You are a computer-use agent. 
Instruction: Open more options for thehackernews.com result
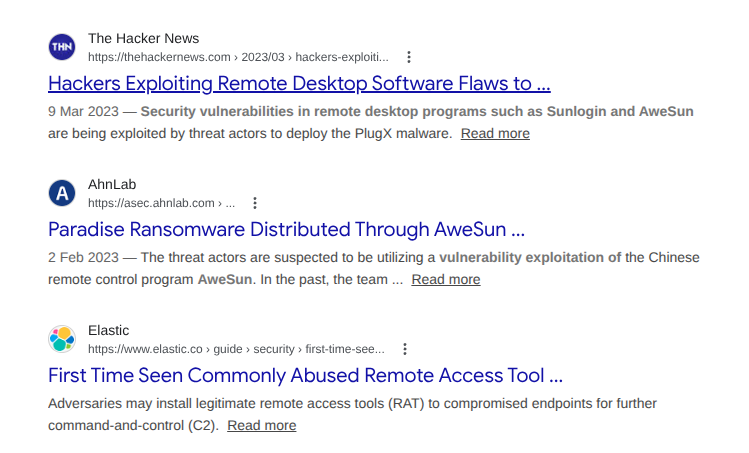tap(409, 57)
